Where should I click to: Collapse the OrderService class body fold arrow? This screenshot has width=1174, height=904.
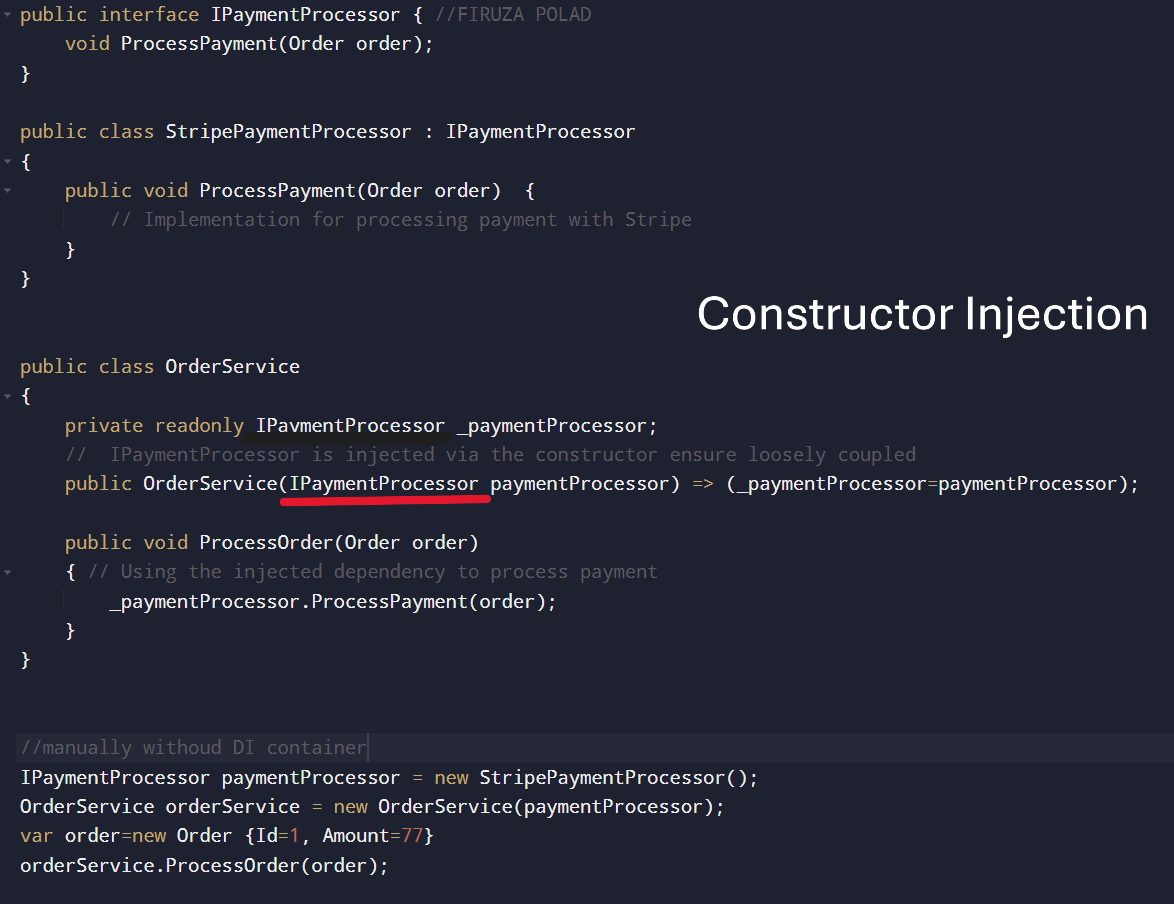tap(7, 395)
